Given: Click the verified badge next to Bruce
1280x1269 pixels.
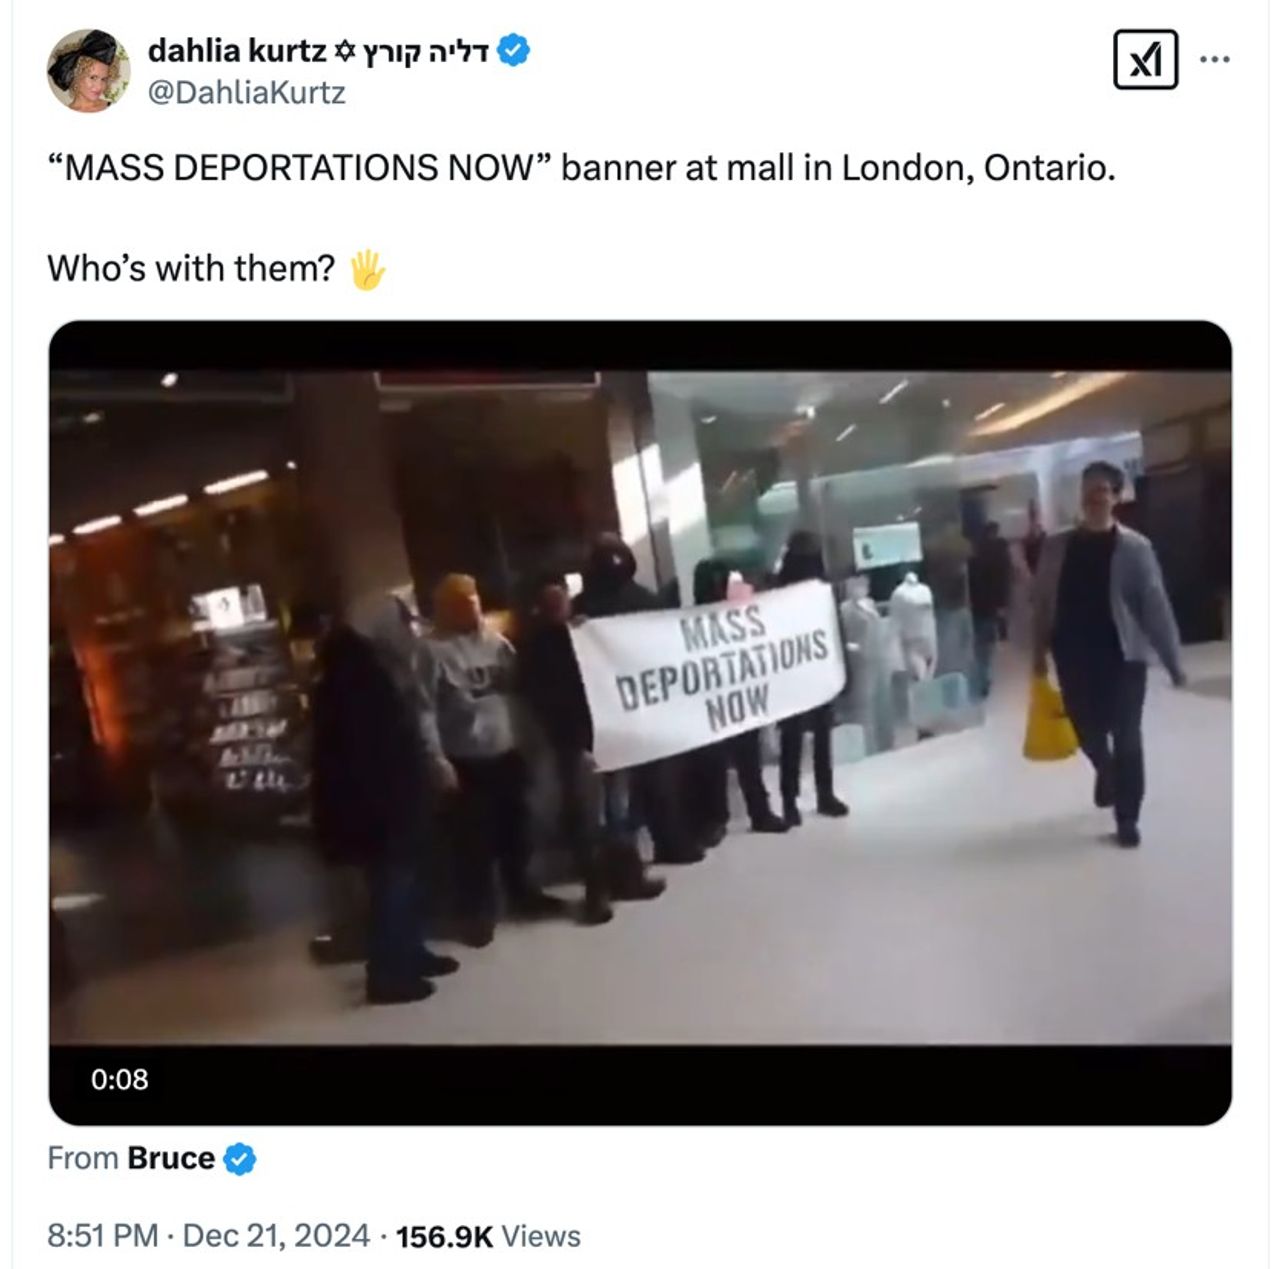Looking at the screenshot, I should (239, 1159).
